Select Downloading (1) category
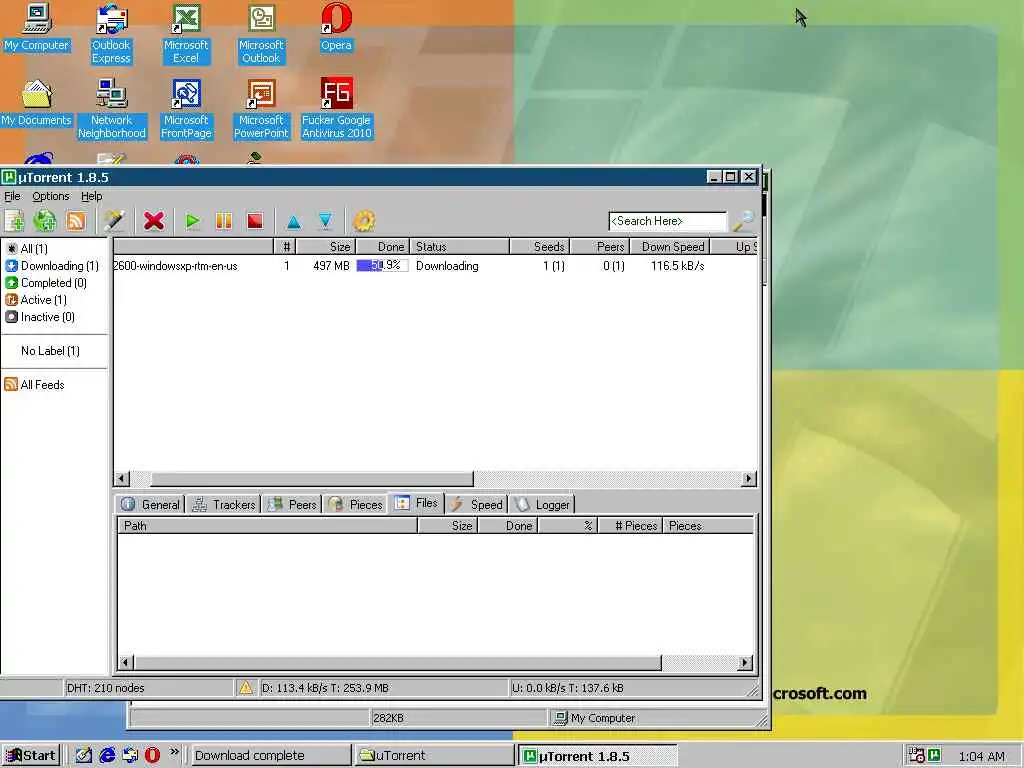 click(x=52, y=266)
